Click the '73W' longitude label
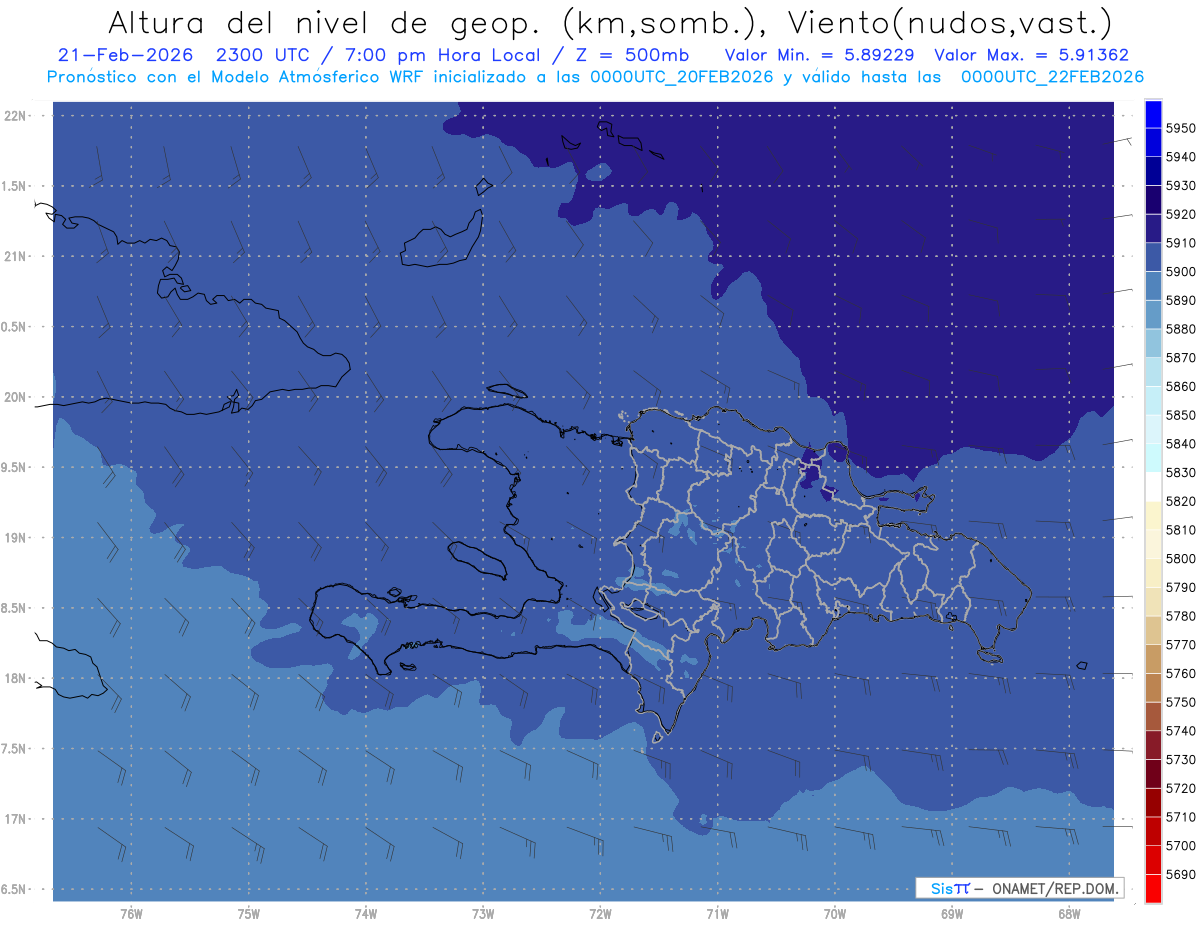This screenshot has width=1200, height=927. pyautogui.click(x=483, y=914)
